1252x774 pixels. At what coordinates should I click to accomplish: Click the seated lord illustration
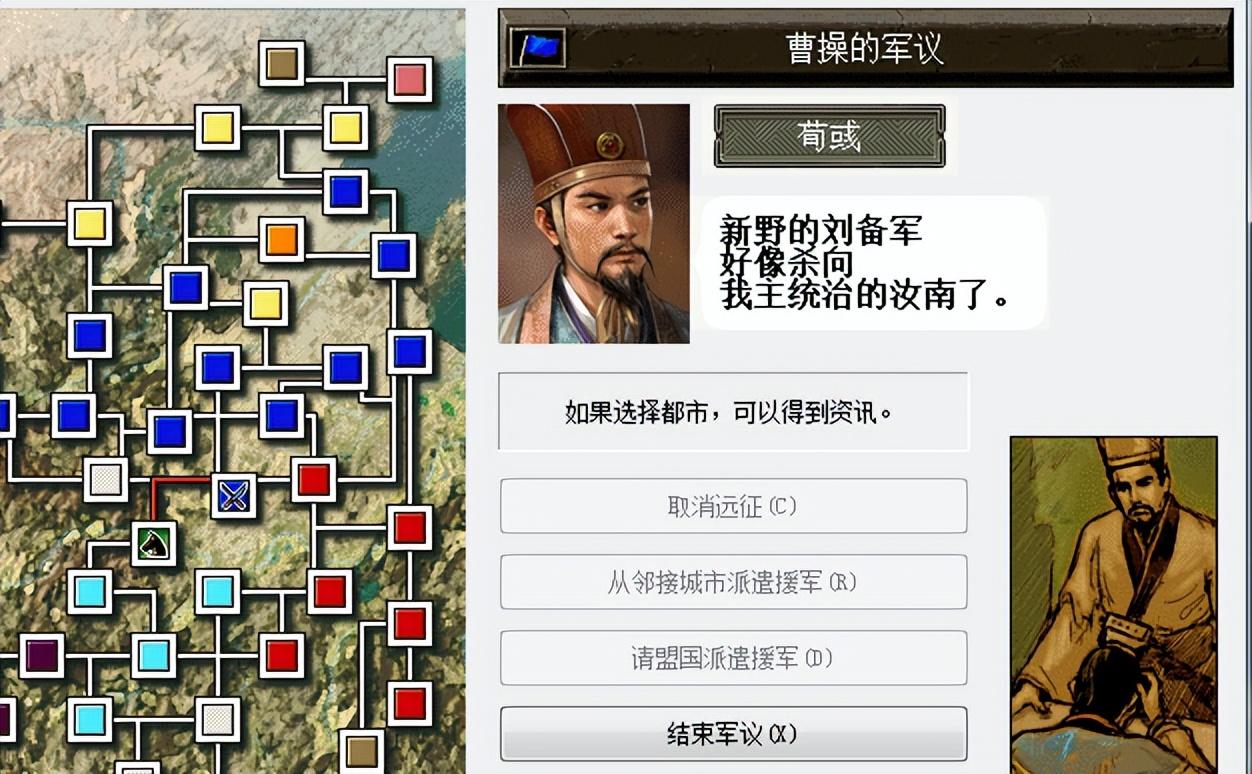click(x=1113, y=604)
